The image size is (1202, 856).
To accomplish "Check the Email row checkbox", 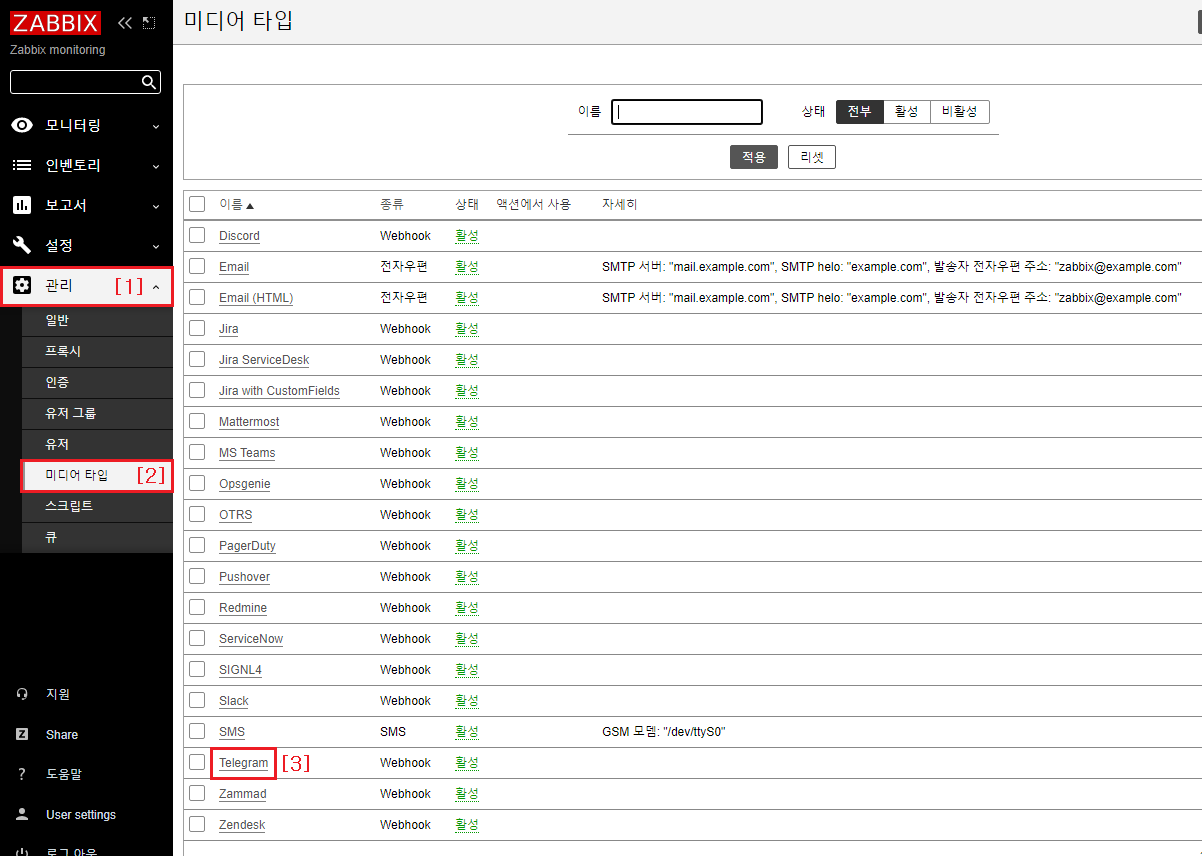I will [x=197, y=266].
